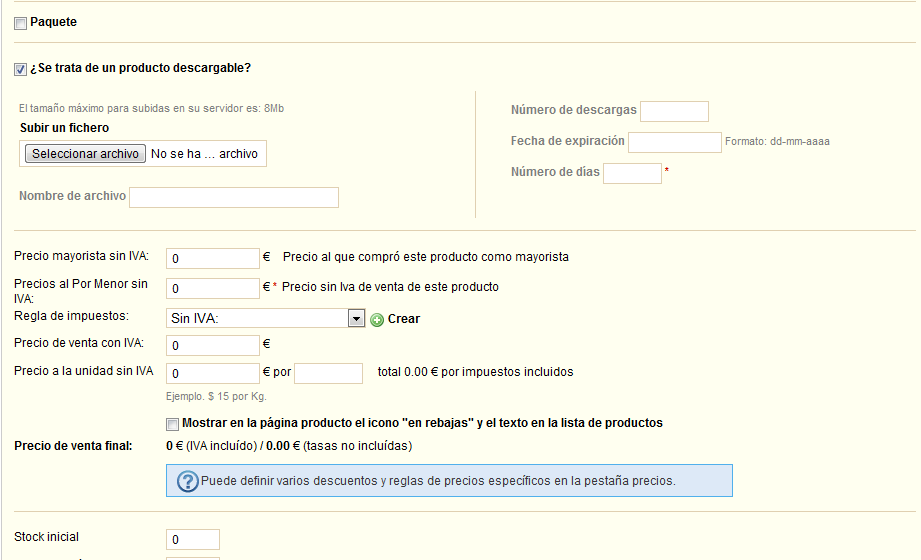Click the Precio mayorista sin IVA field

point(213,258)
